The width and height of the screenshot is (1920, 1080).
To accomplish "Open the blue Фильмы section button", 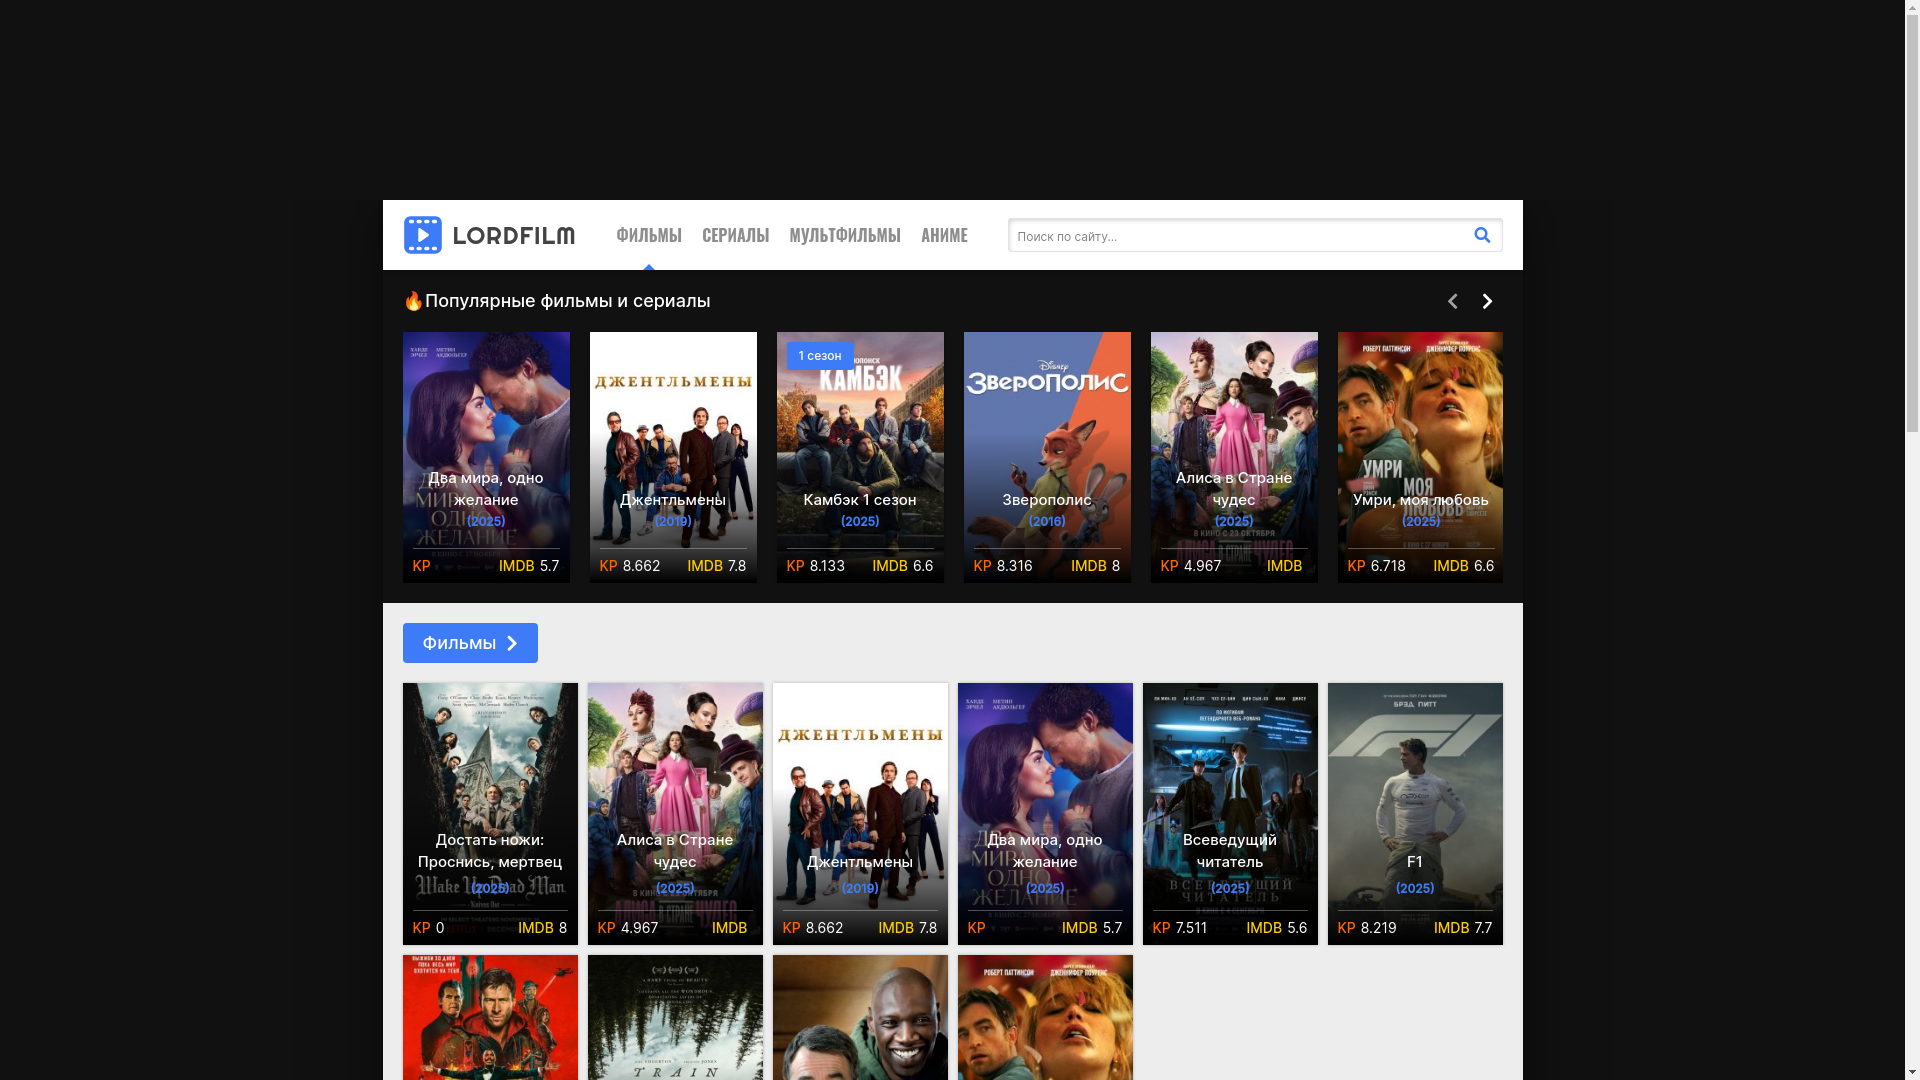I will pyautogui.click(x=470, y=643).
